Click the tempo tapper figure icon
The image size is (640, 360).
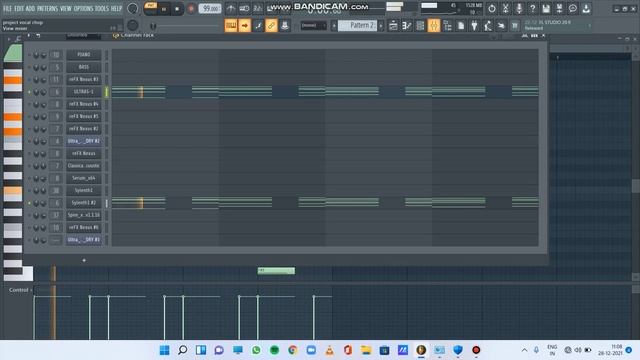coord(488,26)
